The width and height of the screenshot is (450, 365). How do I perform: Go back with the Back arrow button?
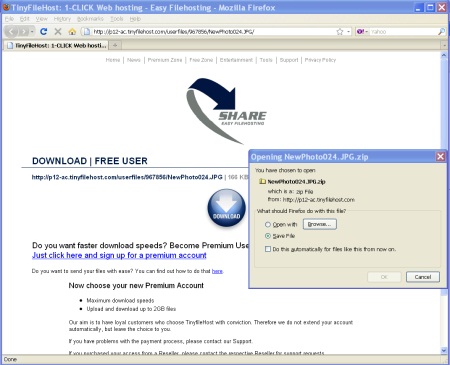coord(12,32)
